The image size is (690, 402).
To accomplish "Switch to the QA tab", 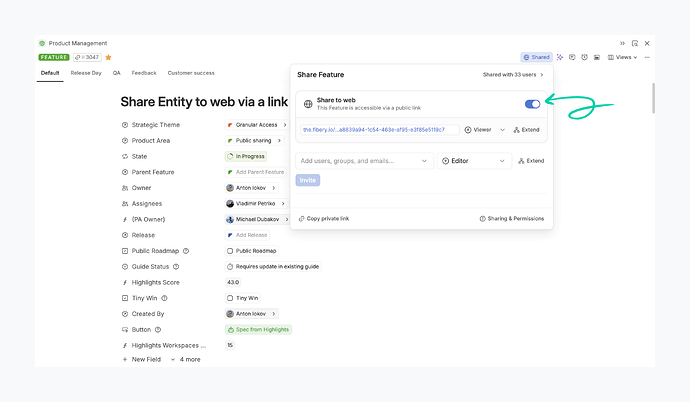I will (x=116, y=73).
